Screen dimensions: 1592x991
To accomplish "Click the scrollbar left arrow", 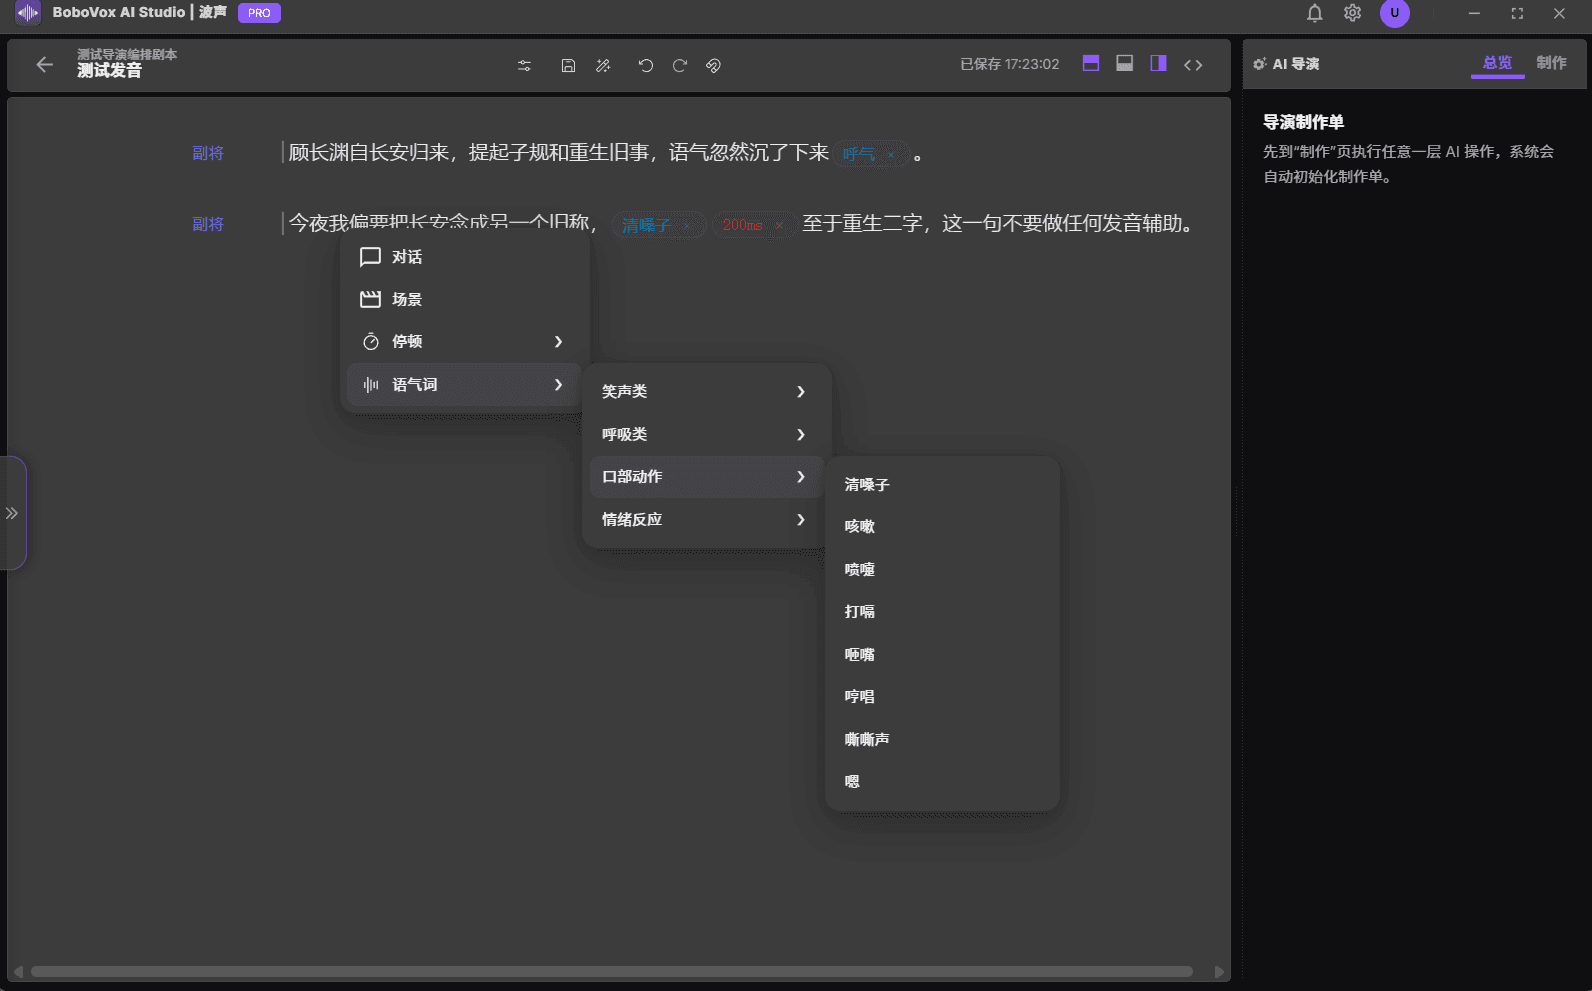I will [x=18, y=972].
